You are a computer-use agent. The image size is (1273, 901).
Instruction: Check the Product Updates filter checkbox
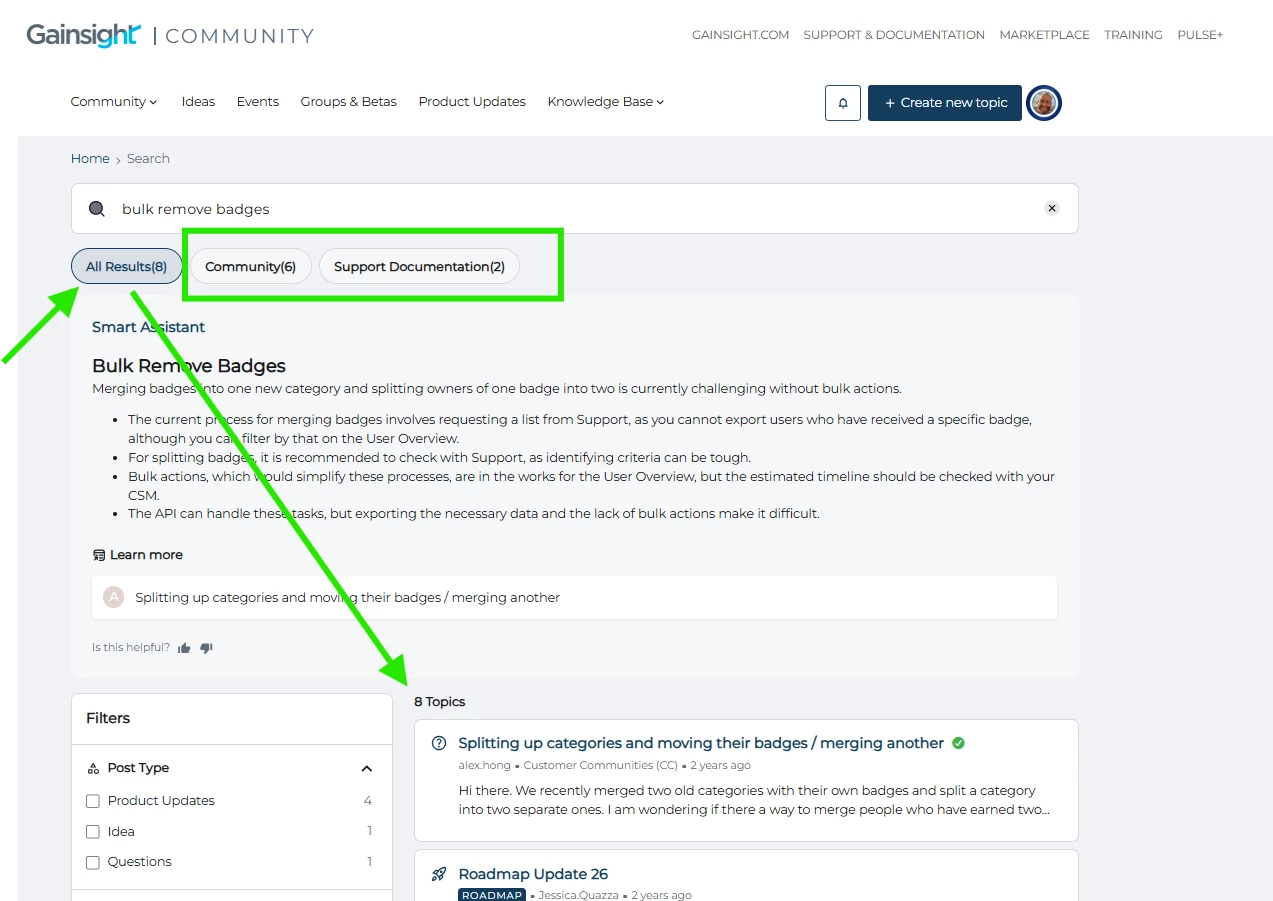[93, 801]
